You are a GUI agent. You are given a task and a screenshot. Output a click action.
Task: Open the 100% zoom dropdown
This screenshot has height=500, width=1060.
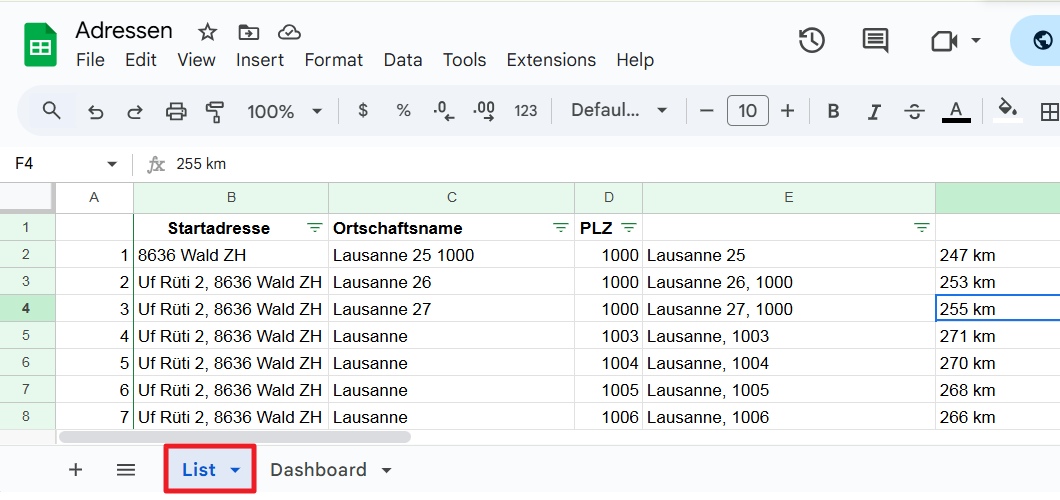[x=285, y=111]
